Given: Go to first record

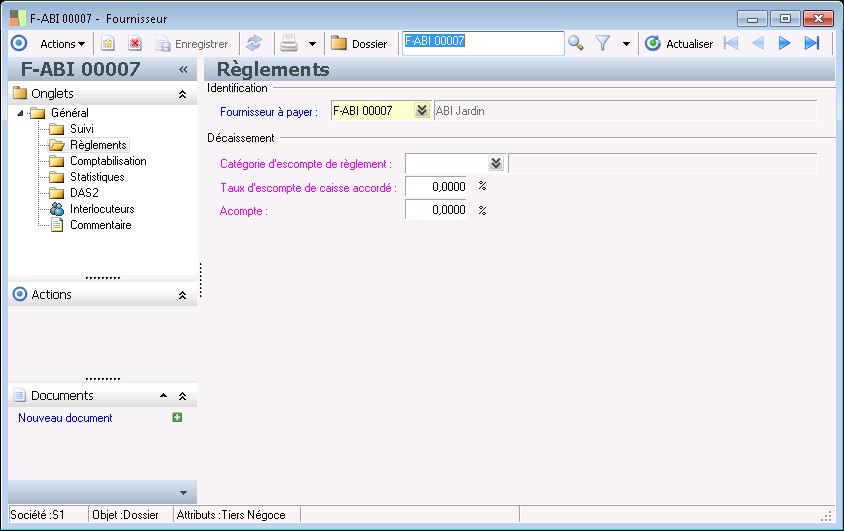Looking at the screenshot, I should (731, 43).
